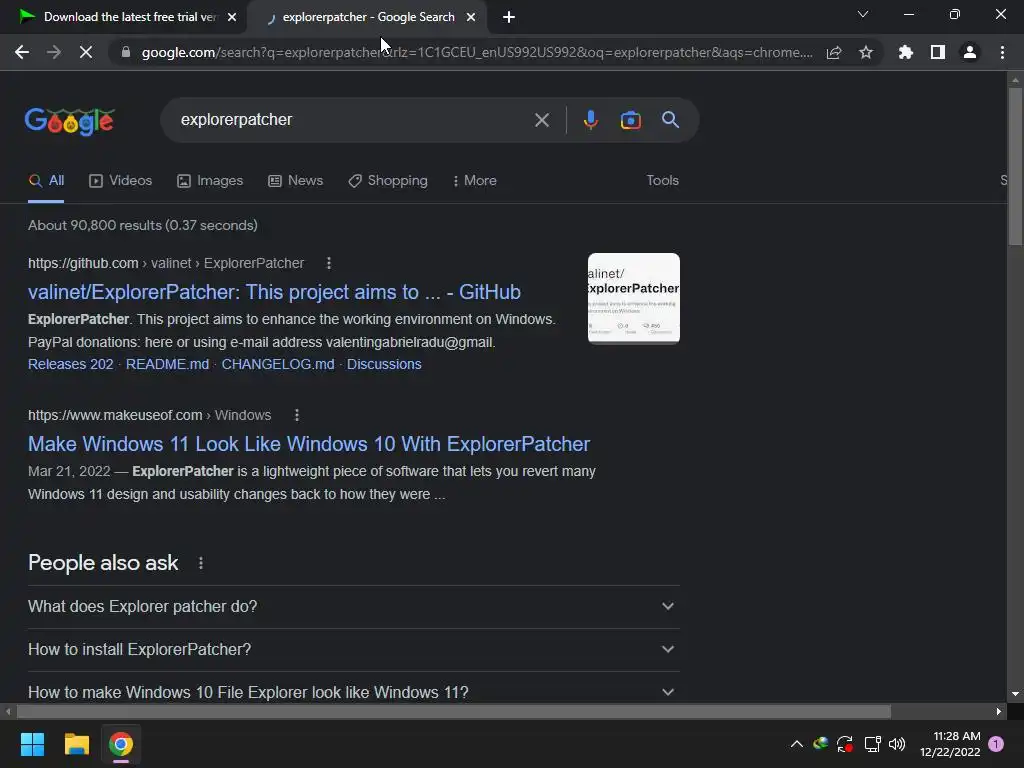Screen dimensions: 1024x768
Task: Open File Explorer from the taskbar
Action: point(76,744)
